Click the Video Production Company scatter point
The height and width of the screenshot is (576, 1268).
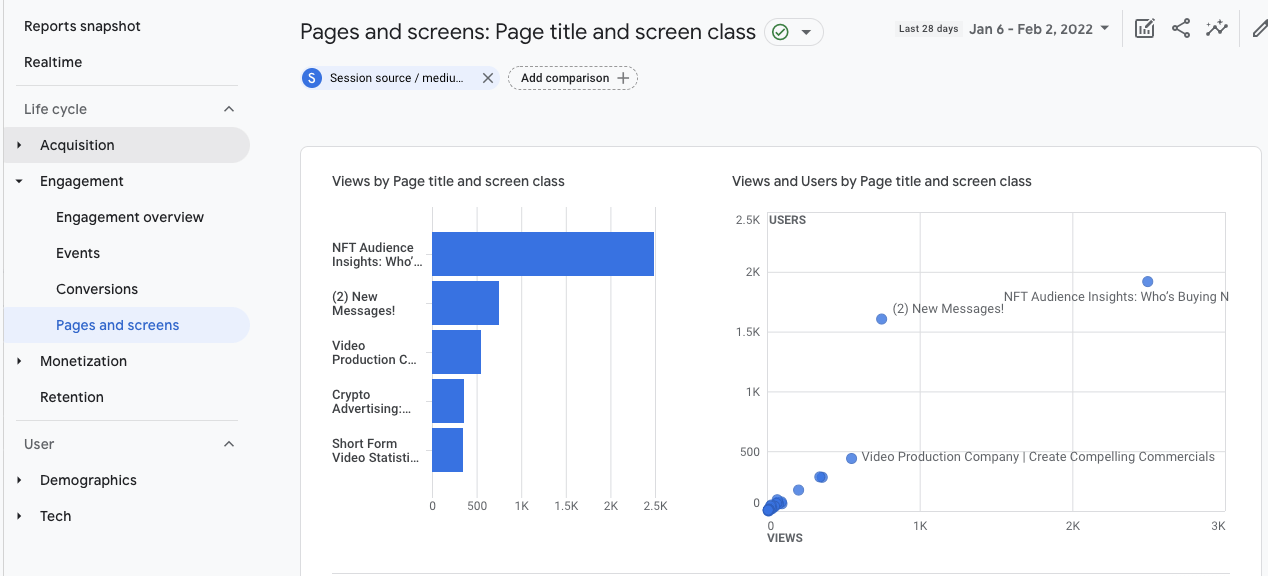[x=851, y=457]
